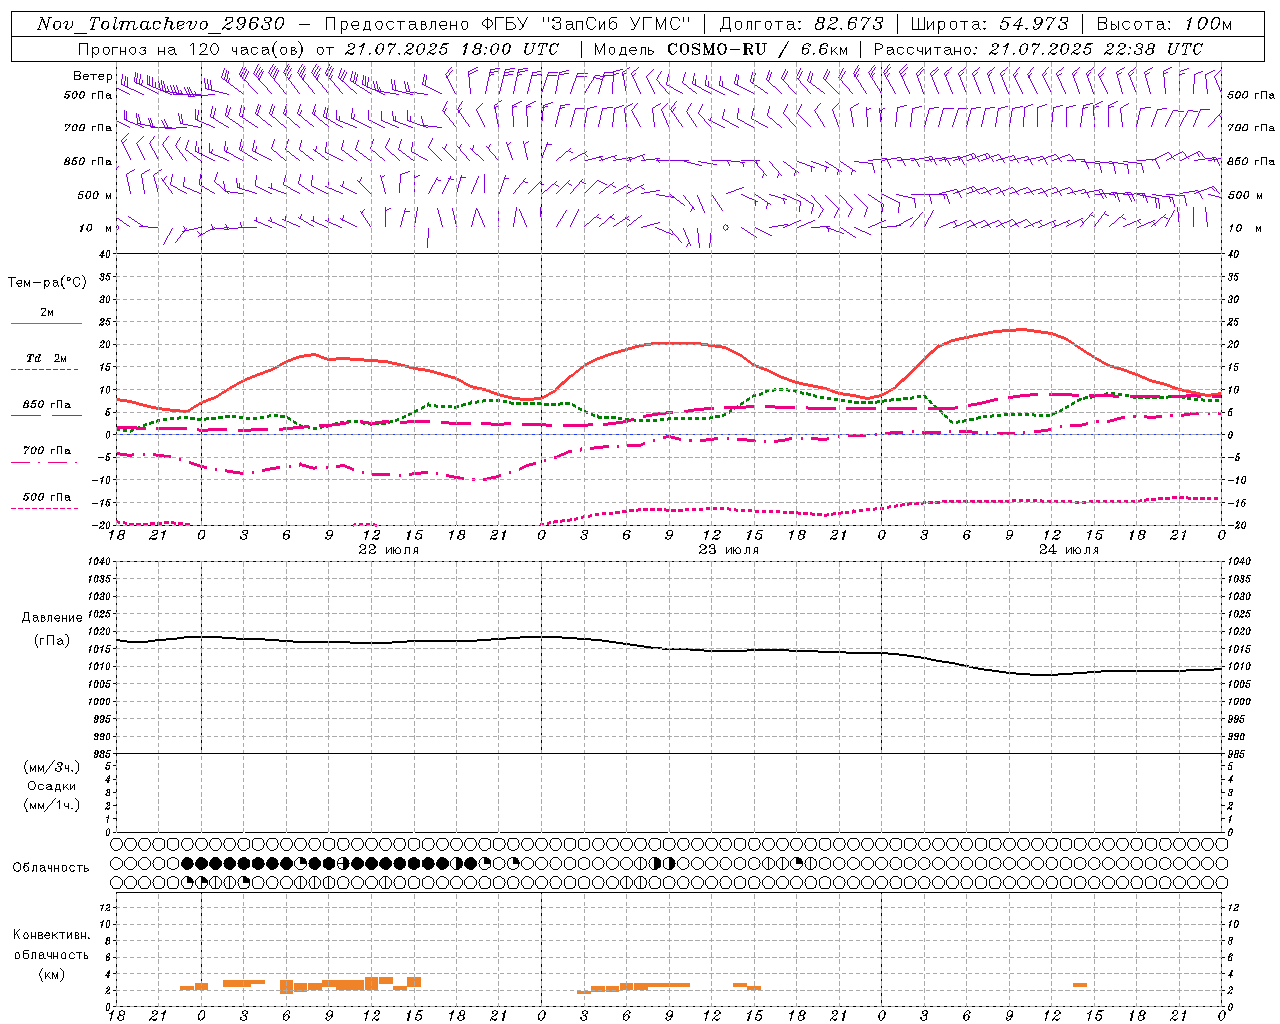1280x1024 pixels.
Task: Click the calm-wind circle symbol in the 10 м row
Action: (x=726, y=228)
